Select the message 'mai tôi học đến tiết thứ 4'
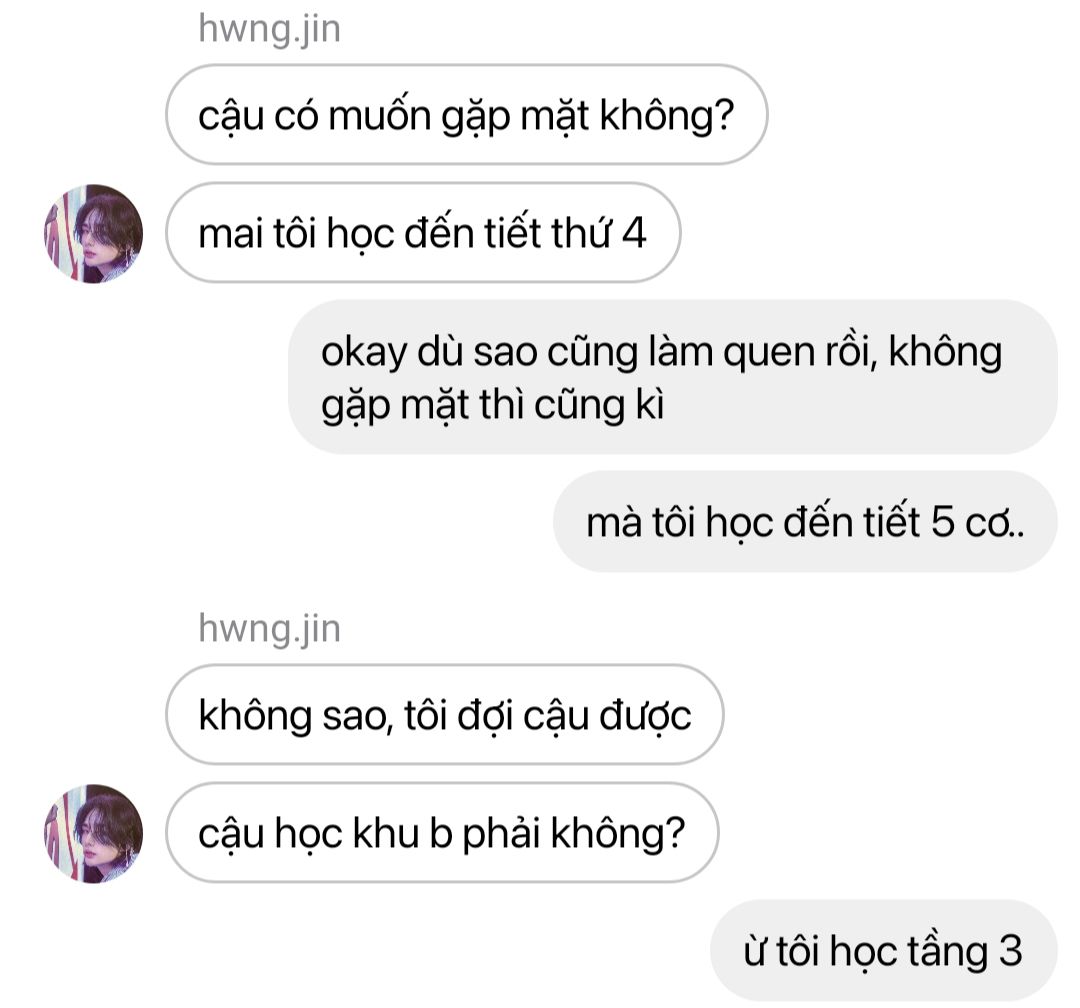The height and width of the screenshot is (1008, 1080). pos(423,233)
